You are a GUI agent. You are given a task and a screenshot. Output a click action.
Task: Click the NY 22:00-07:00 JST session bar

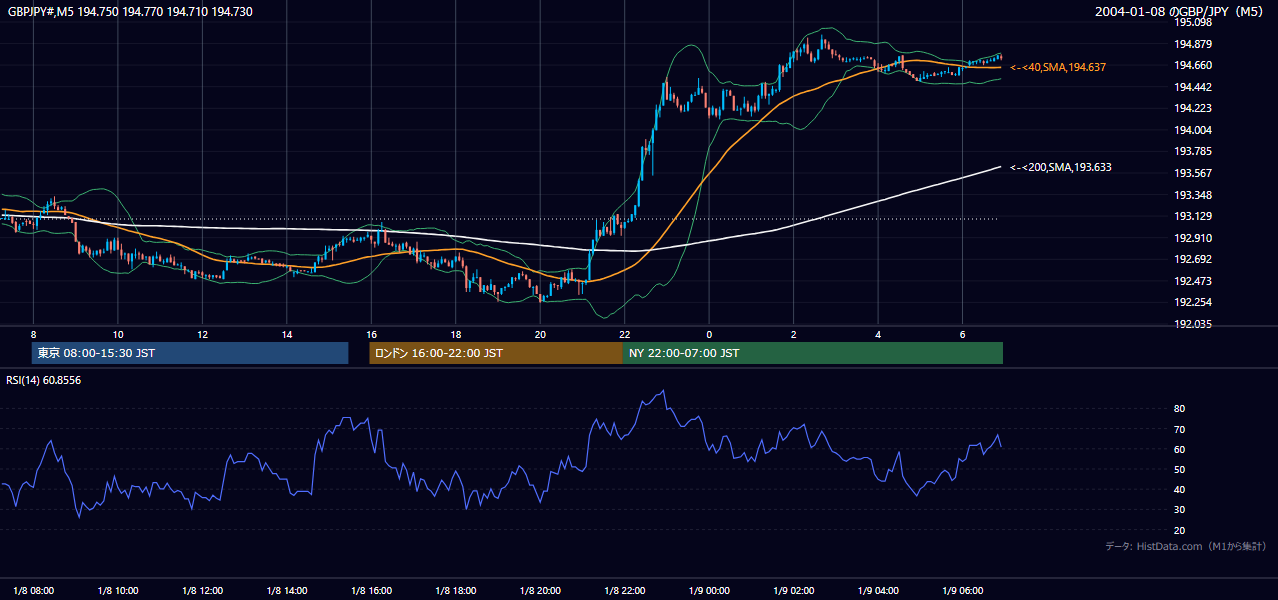click(x=813, y=353)
